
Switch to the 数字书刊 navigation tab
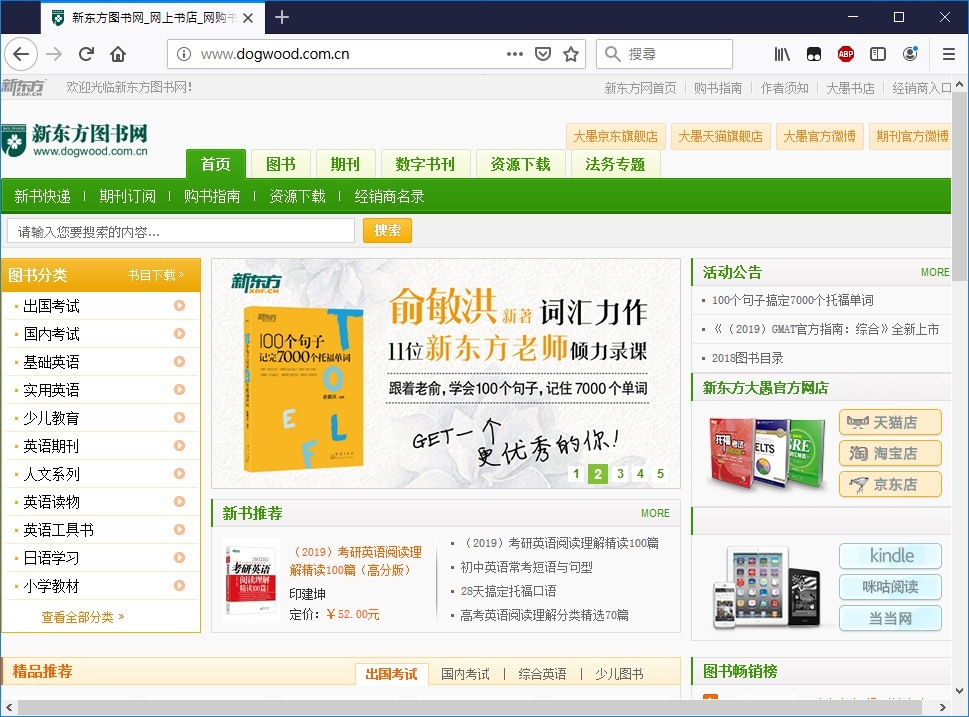424,164
